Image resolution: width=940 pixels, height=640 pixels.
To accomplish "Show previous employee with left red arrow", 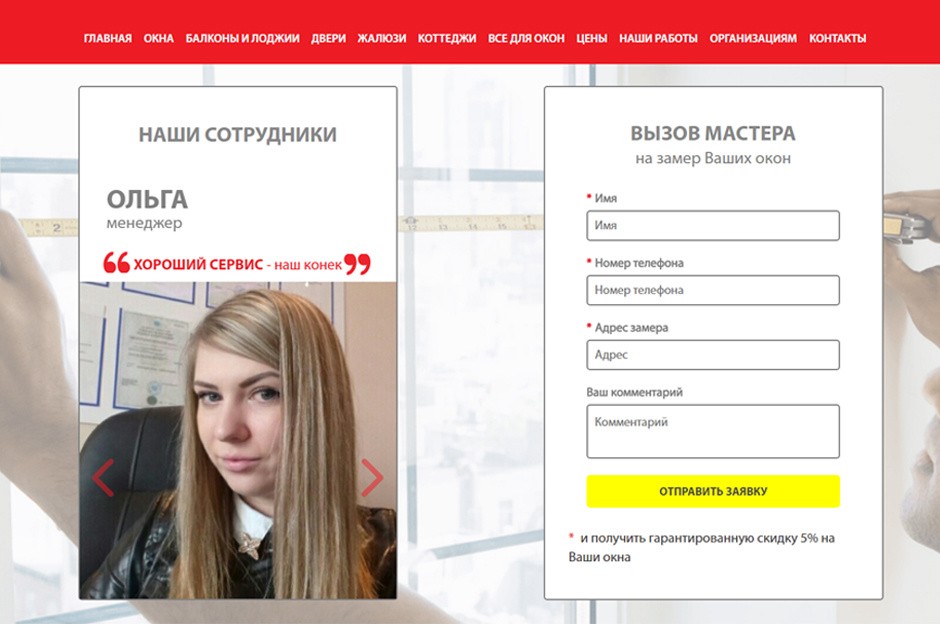I will point(103,478).
